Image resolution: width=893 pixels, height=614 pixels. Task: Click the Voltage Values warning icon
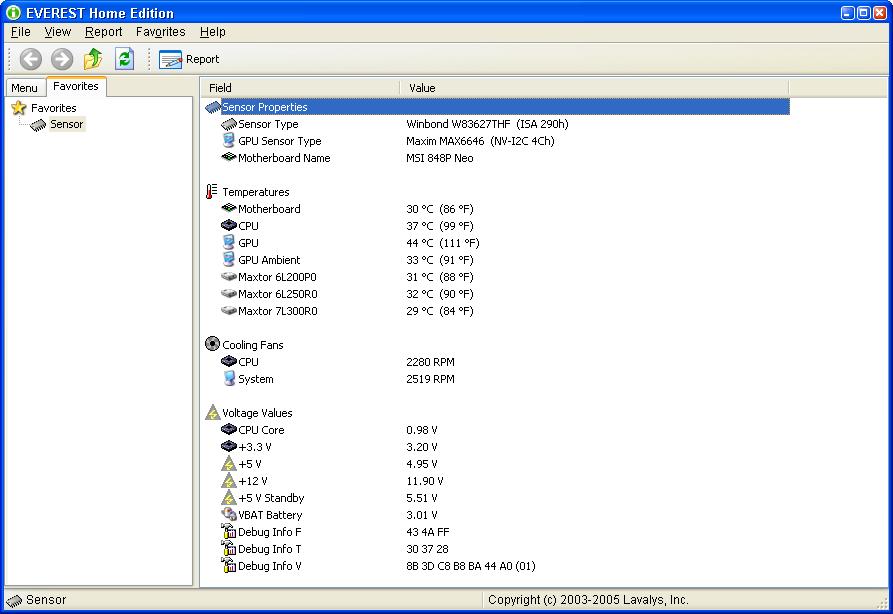coord(213,412)
